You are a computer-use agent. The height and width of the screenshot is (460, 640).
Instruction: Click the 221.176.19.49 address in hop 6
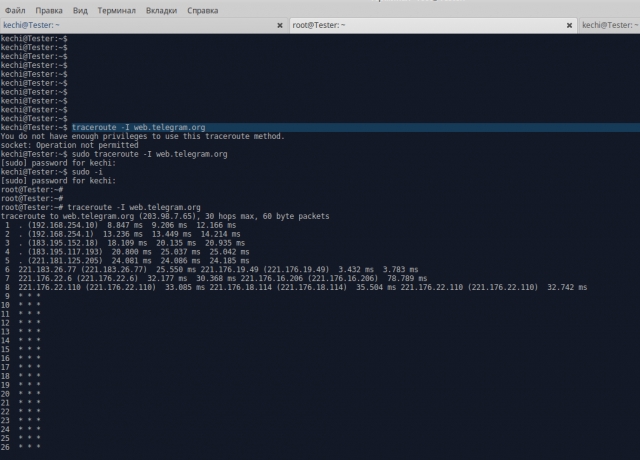229,269
